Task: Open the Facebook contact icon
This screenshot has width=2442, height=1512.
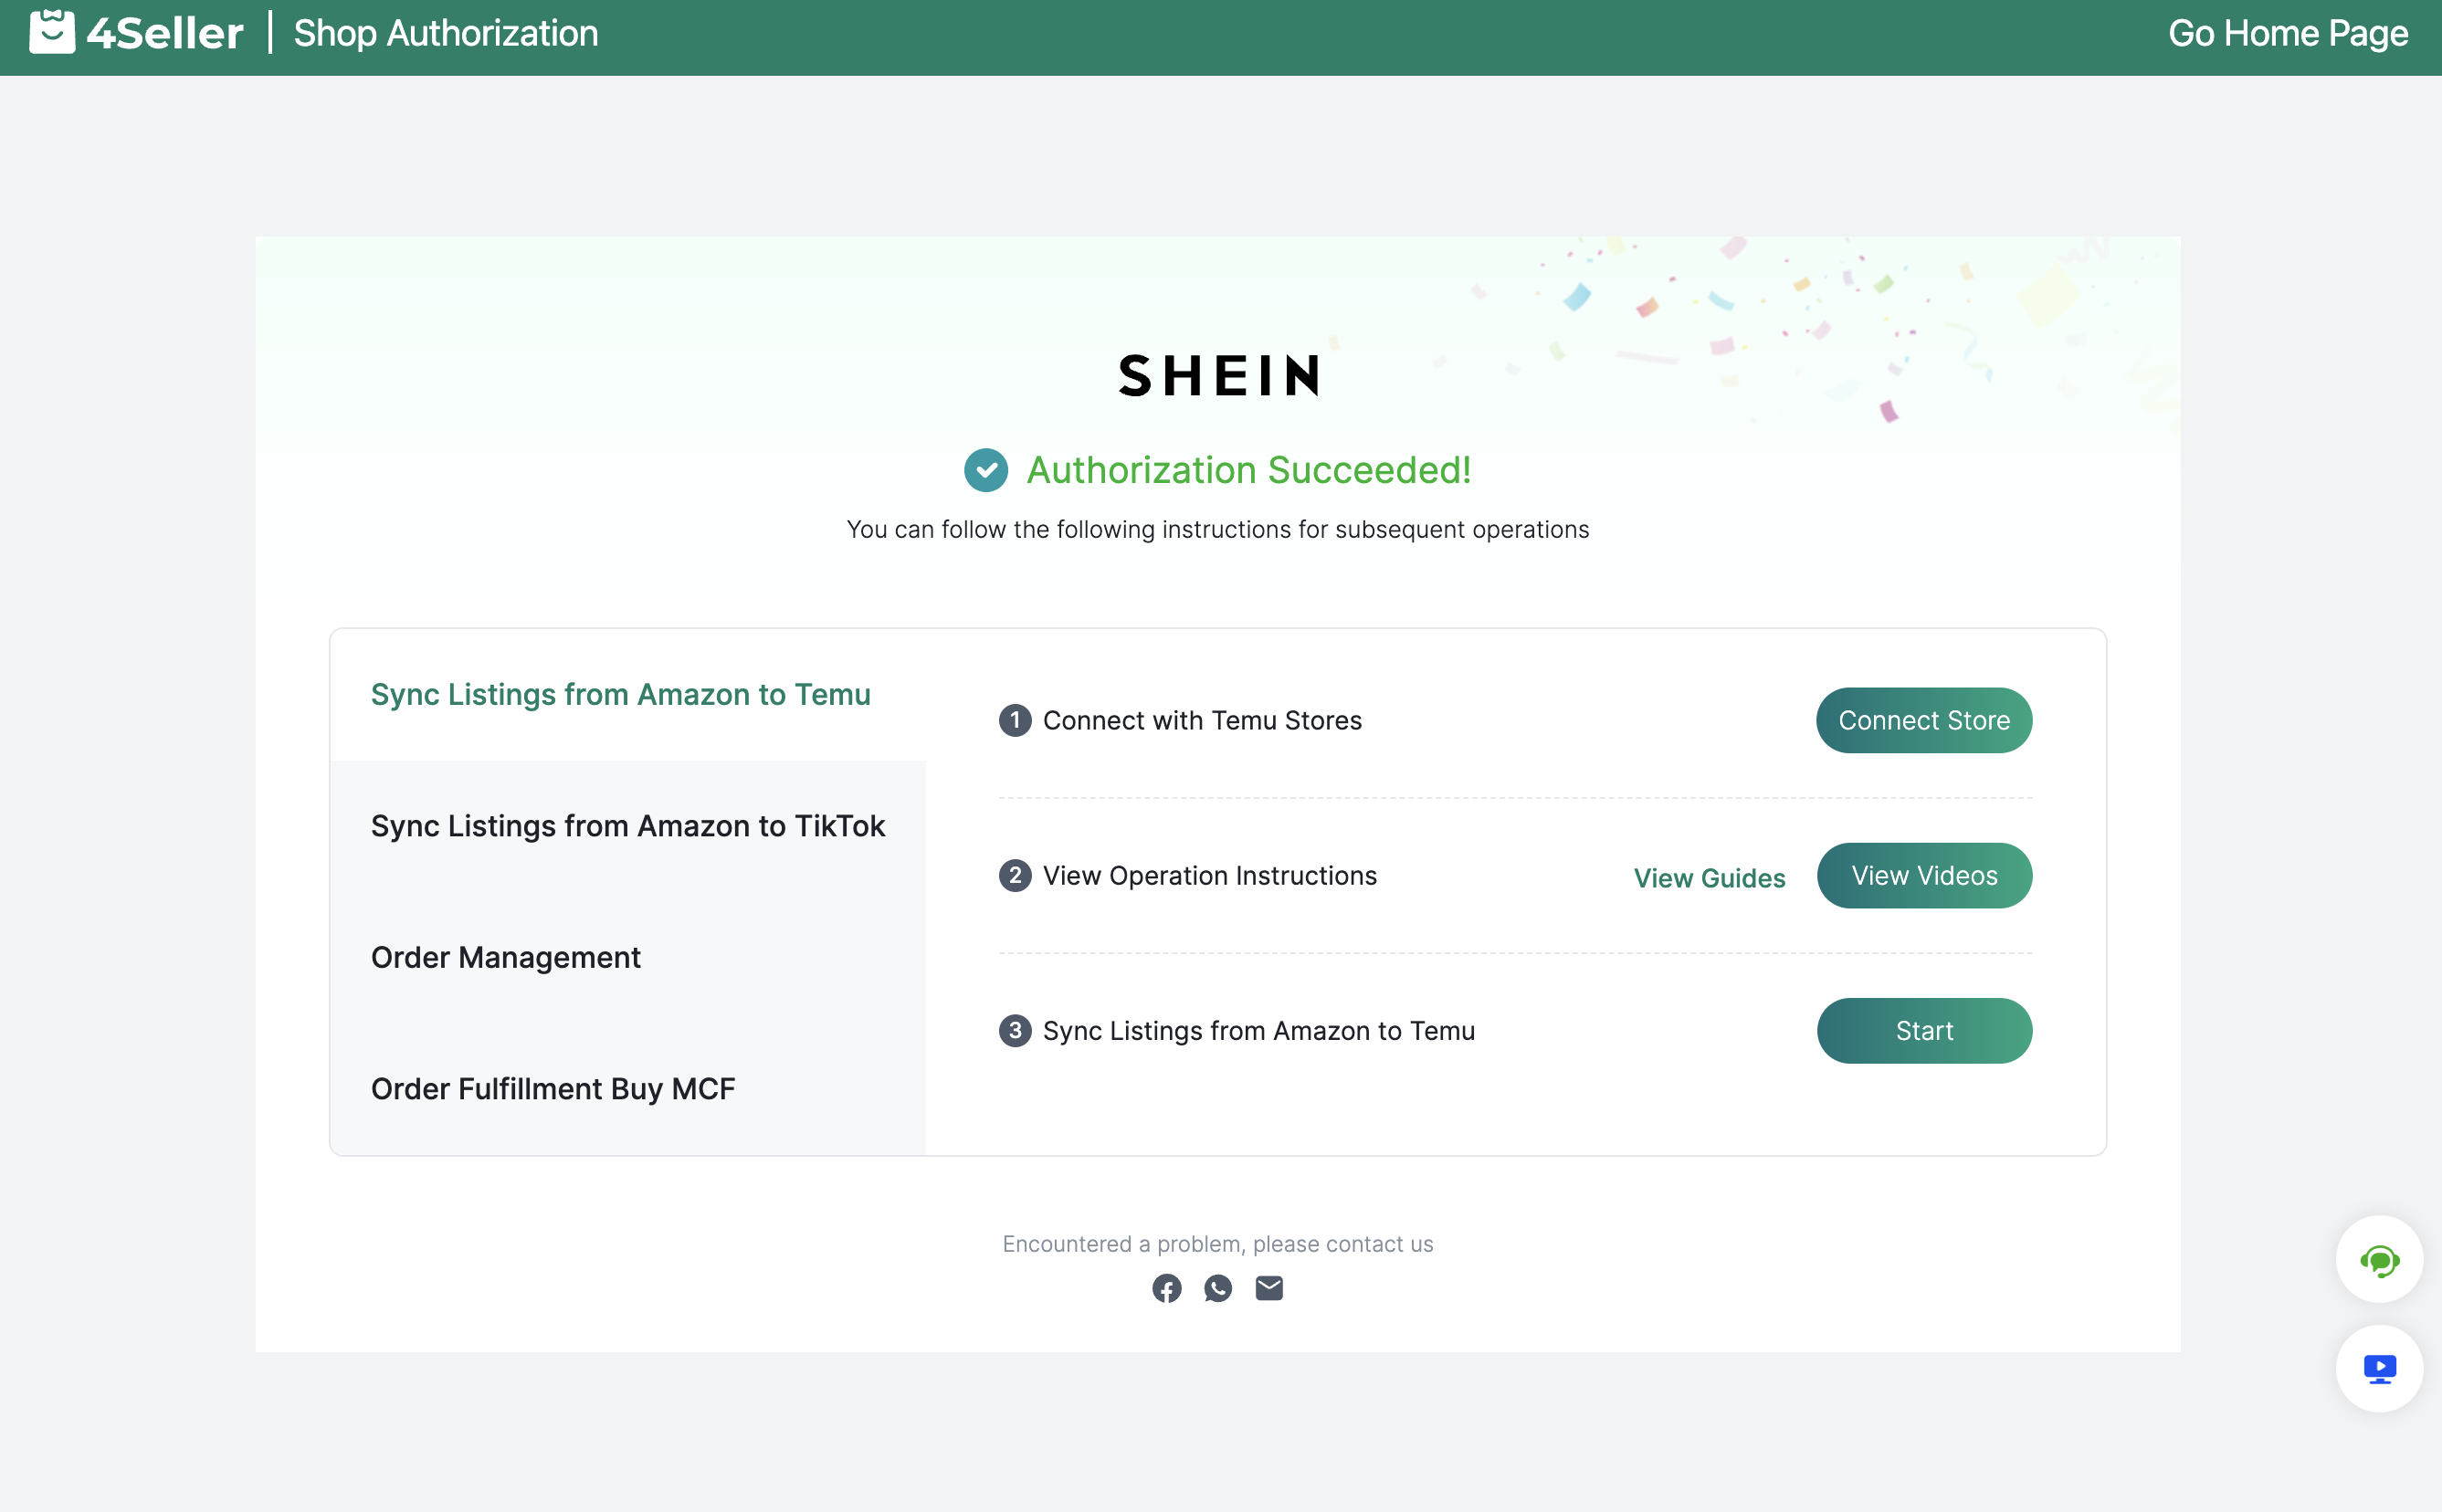Action: point(1166,1288)
